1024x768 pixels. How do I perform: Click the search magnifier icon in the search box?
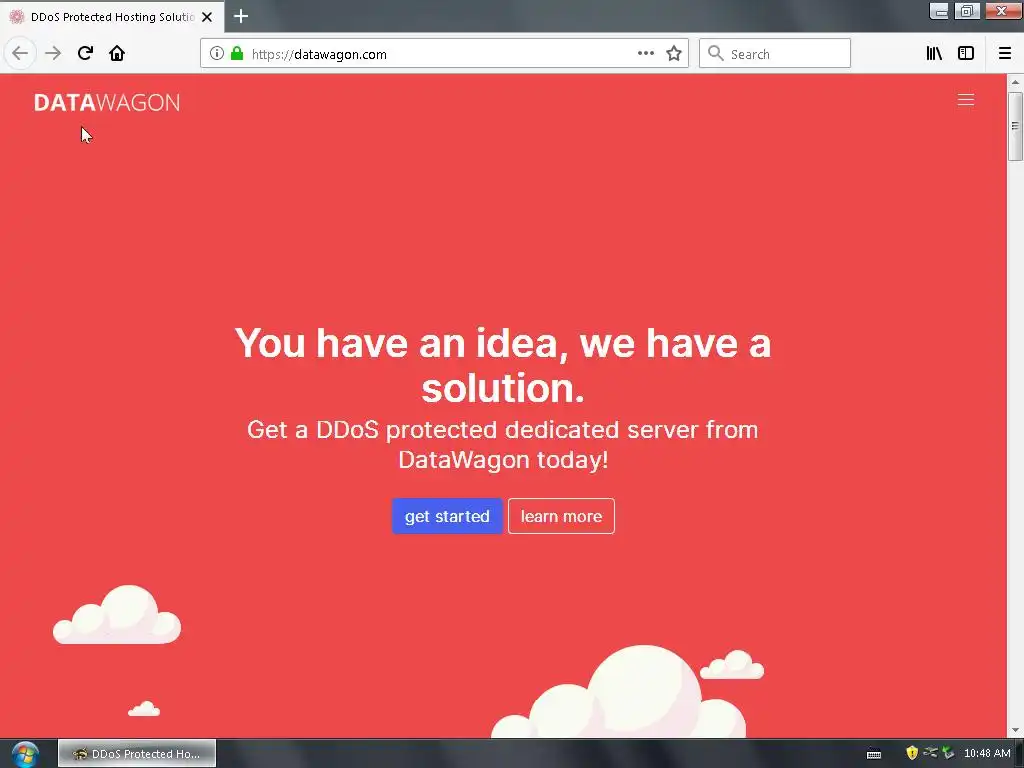tap(716, 54)
